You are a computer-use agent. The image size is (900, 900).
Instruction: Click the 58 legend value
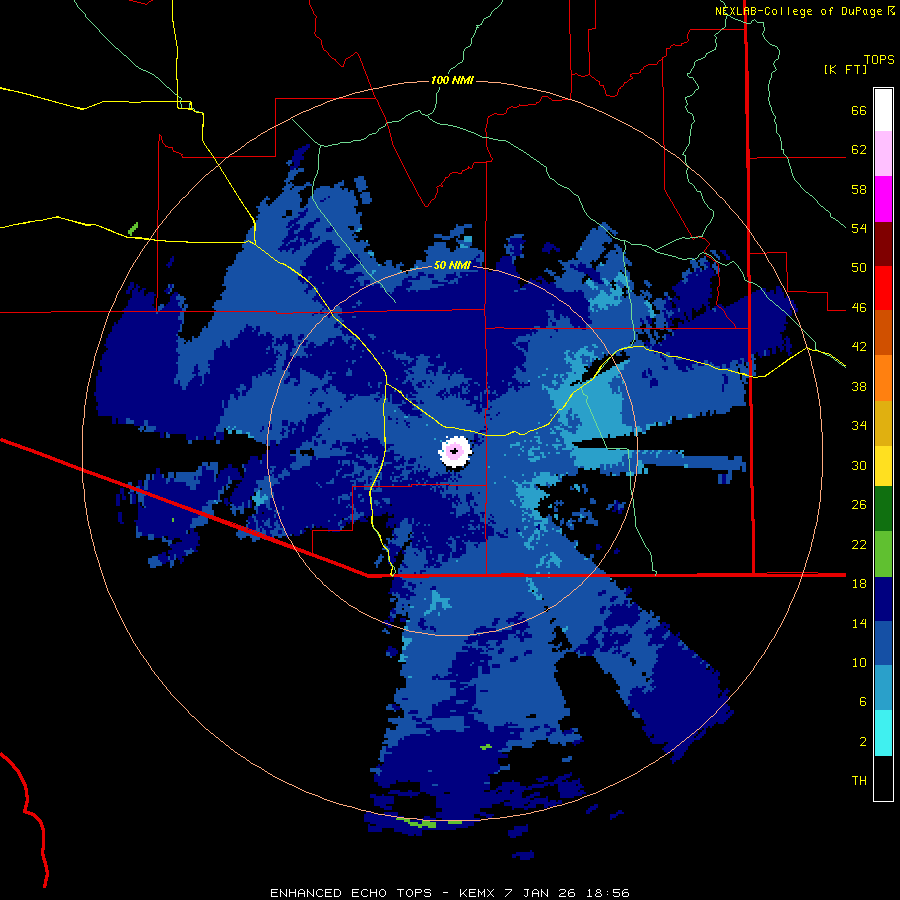(x=859, y=189)
